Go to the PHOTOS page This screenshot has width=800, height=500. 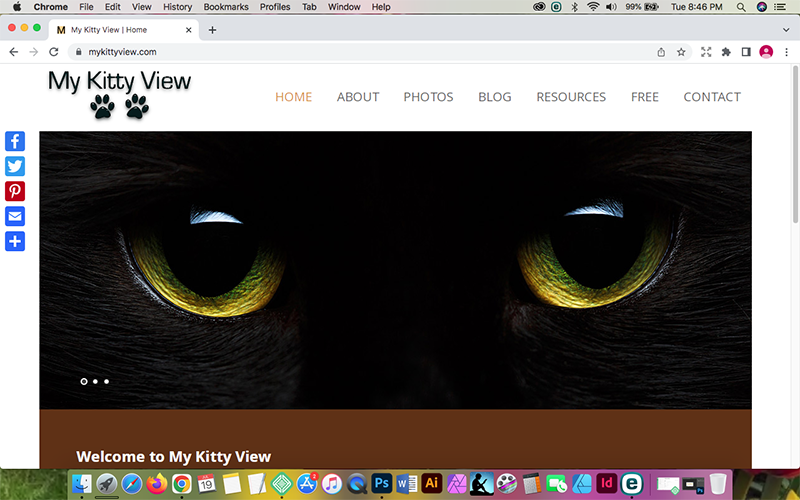coord(428,97)
